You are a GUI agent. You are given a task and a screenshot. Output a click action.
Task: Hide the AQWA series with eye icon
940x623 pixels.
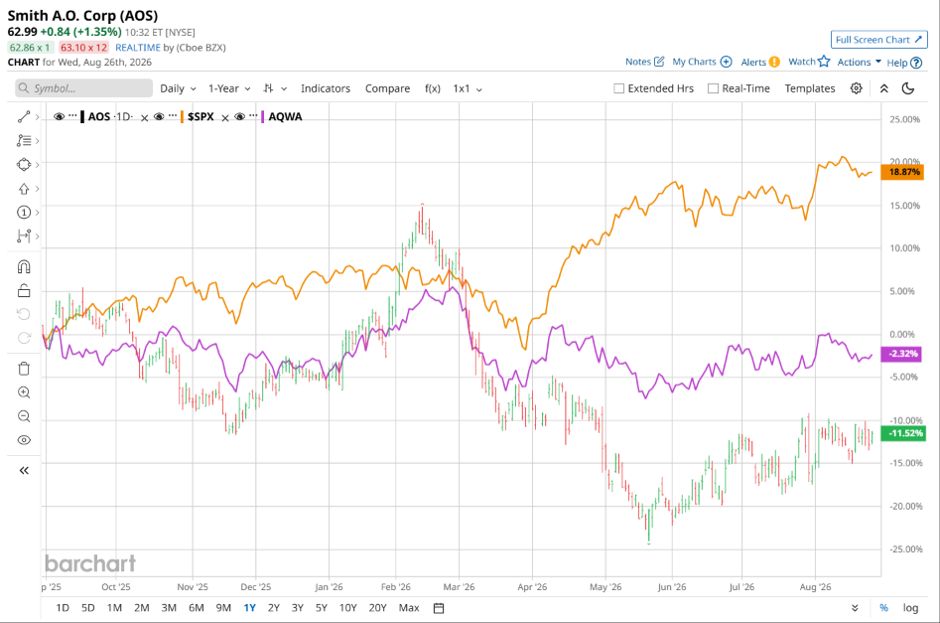pyautogui.click(x=239, y=116)
